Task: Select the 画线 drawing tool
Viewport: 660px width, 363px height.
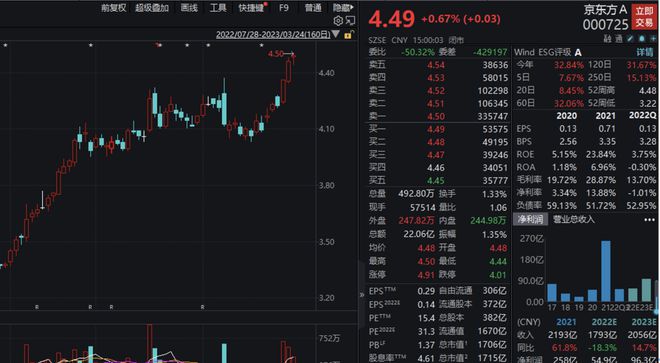Action: (189, 8)
